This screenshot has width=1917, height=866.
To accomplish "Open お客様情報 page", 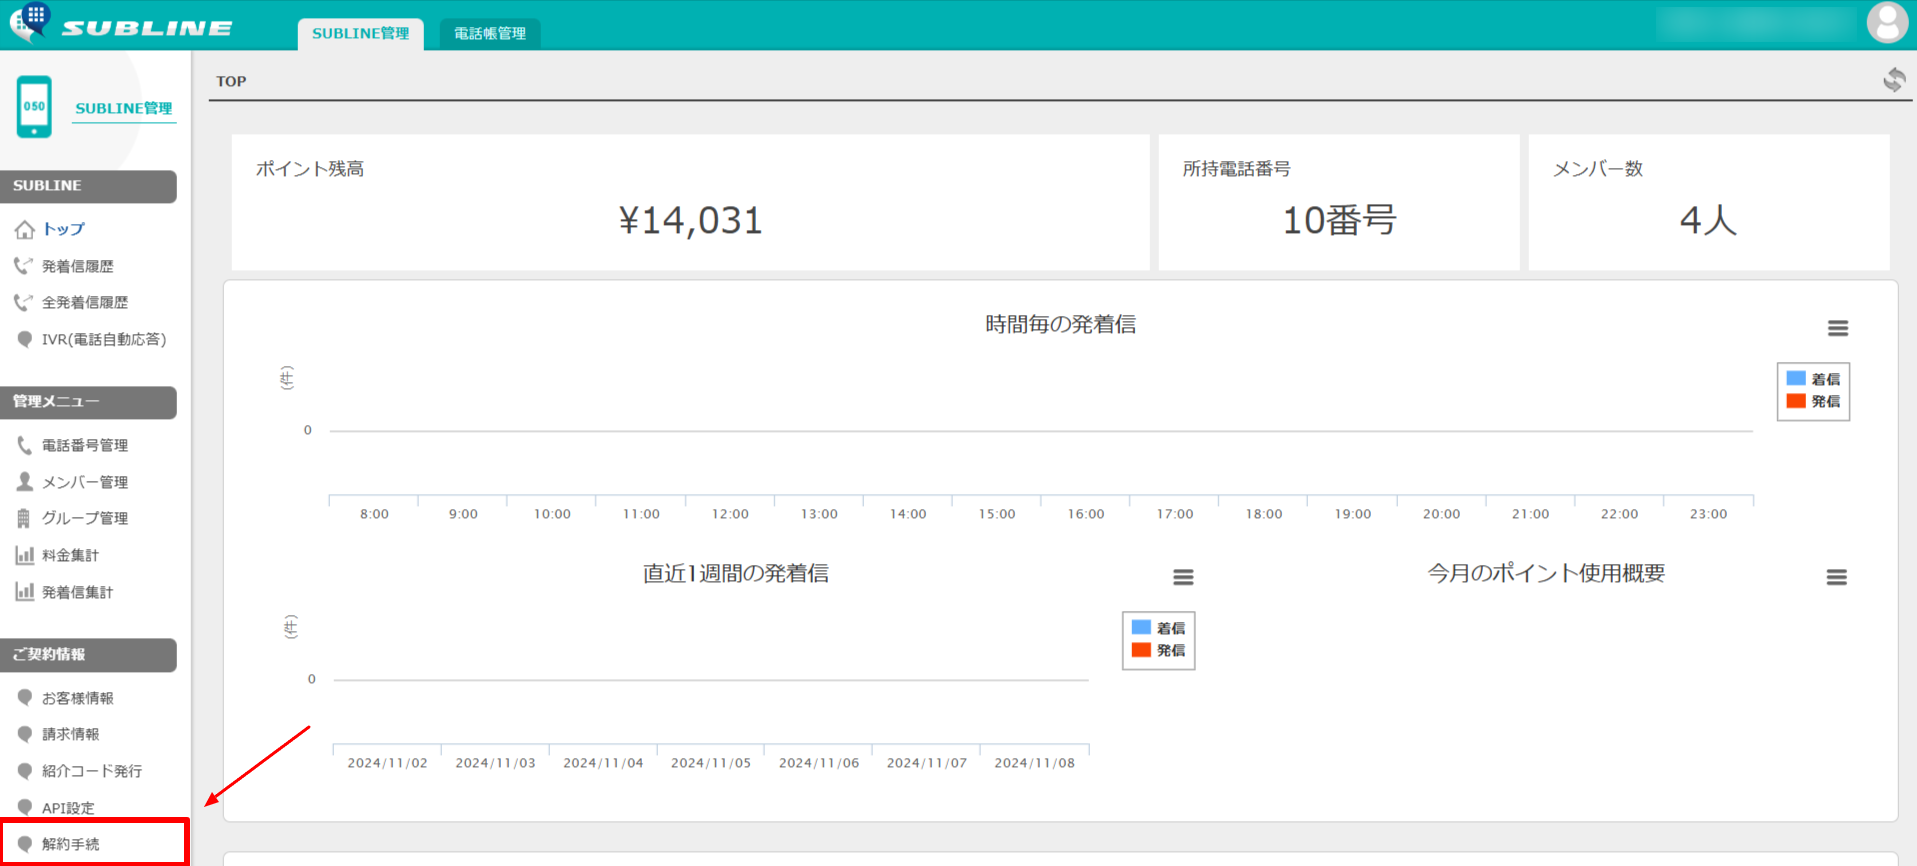I will [x=78, y=698].
